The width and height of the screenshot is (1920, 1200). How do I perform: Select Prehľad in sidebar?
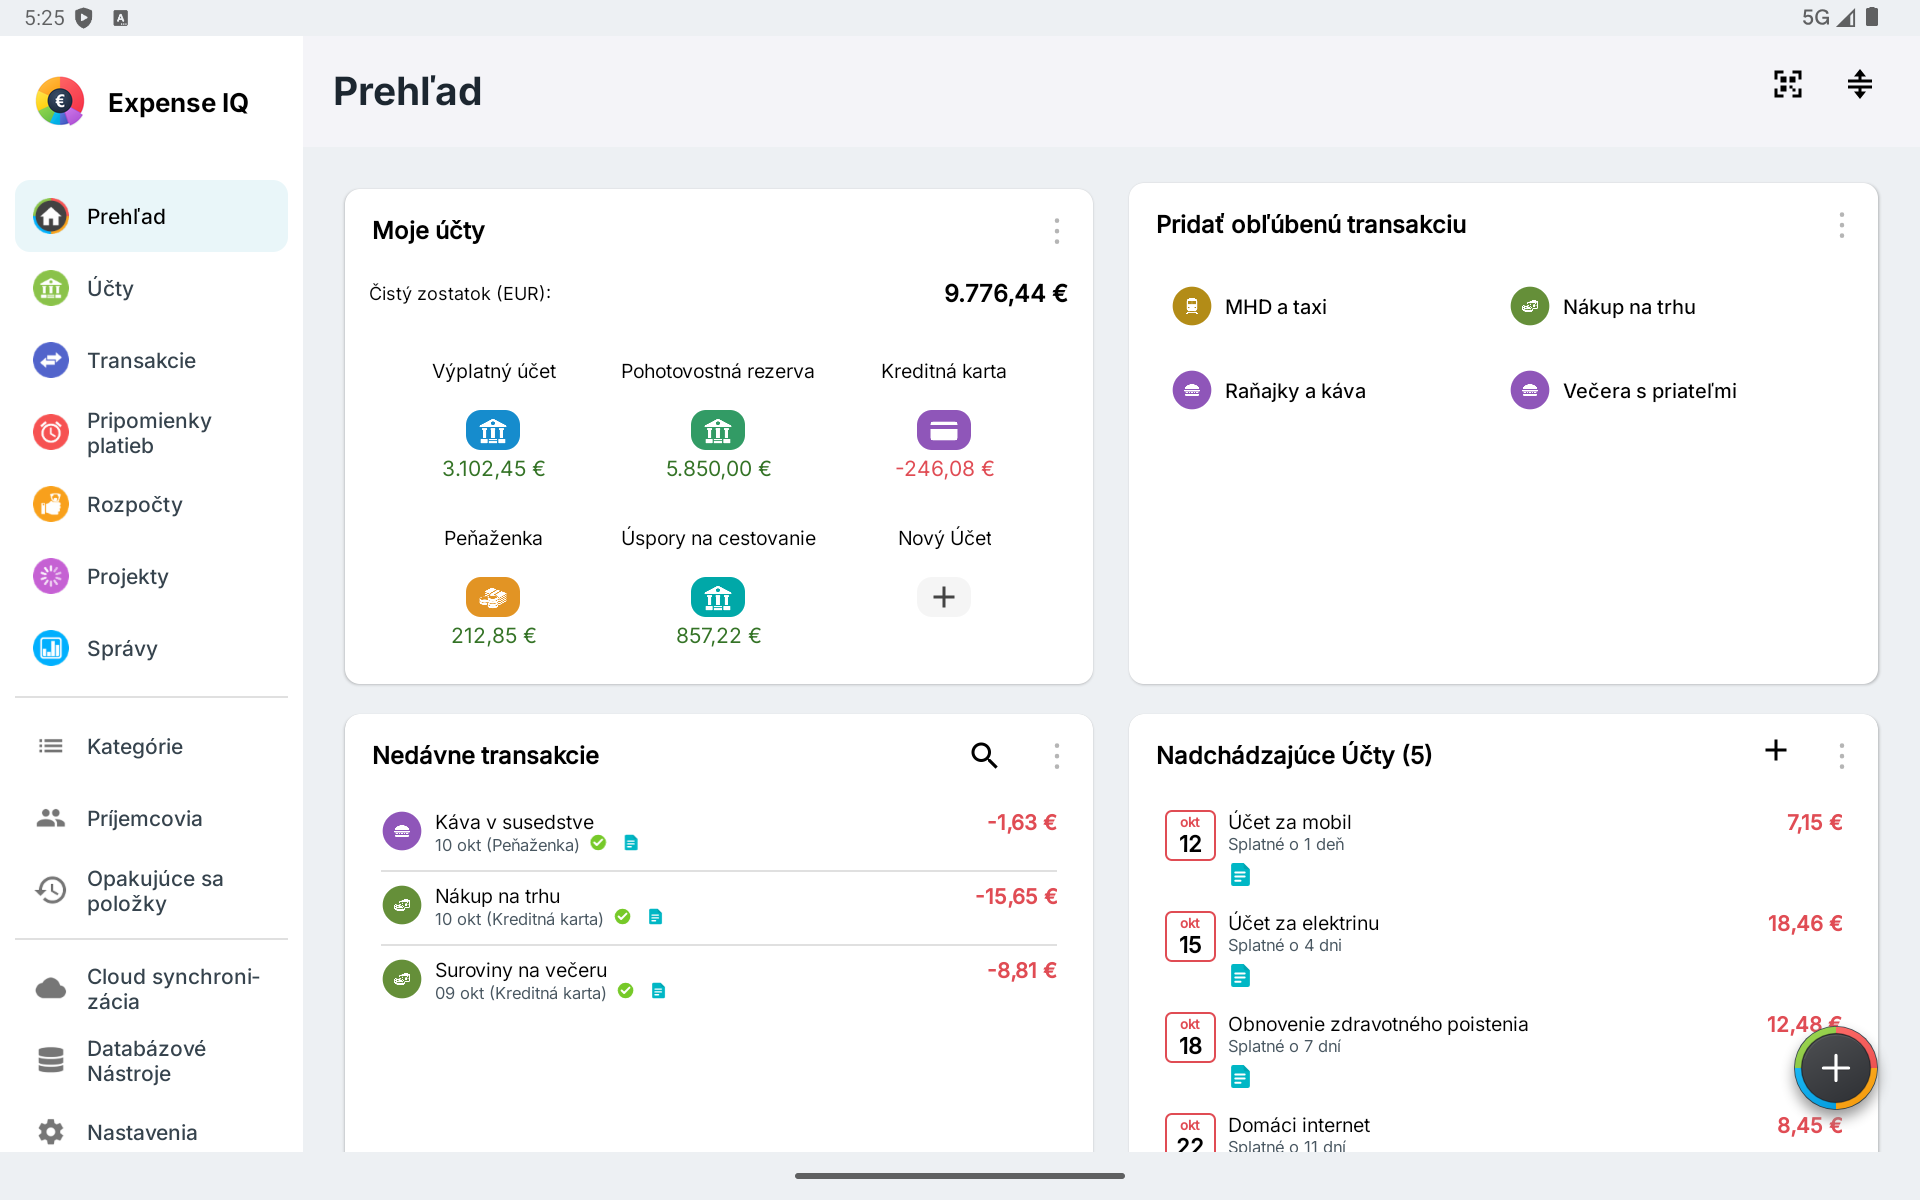point(151,216)
